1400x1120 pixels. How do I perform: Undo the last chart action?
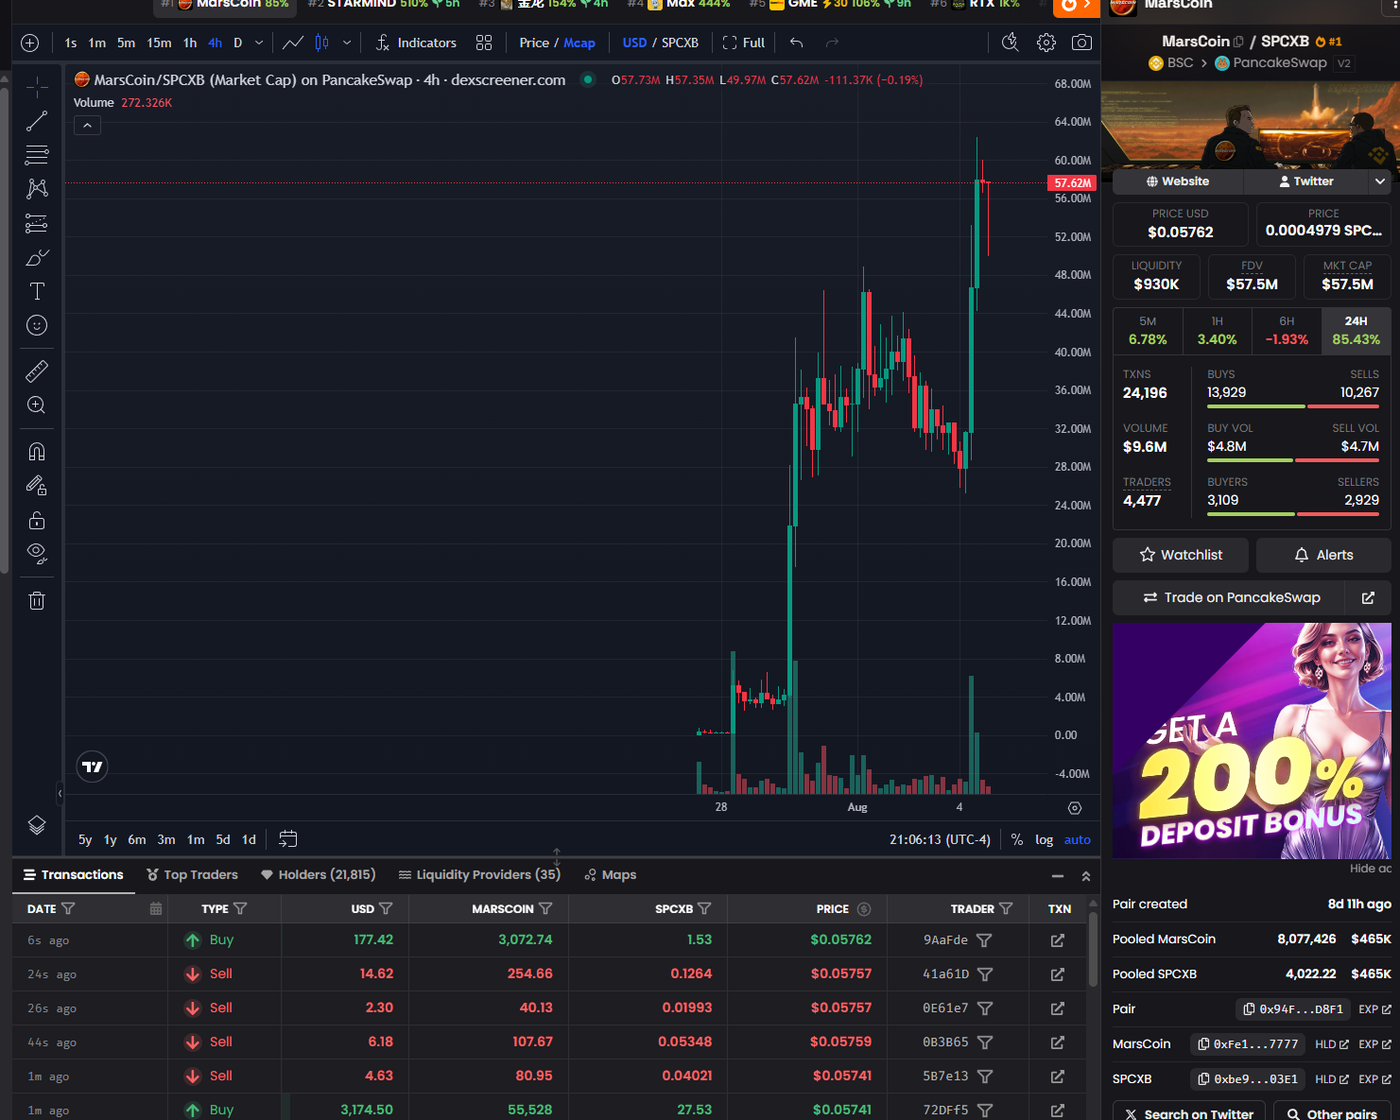(x=796, y=43)
